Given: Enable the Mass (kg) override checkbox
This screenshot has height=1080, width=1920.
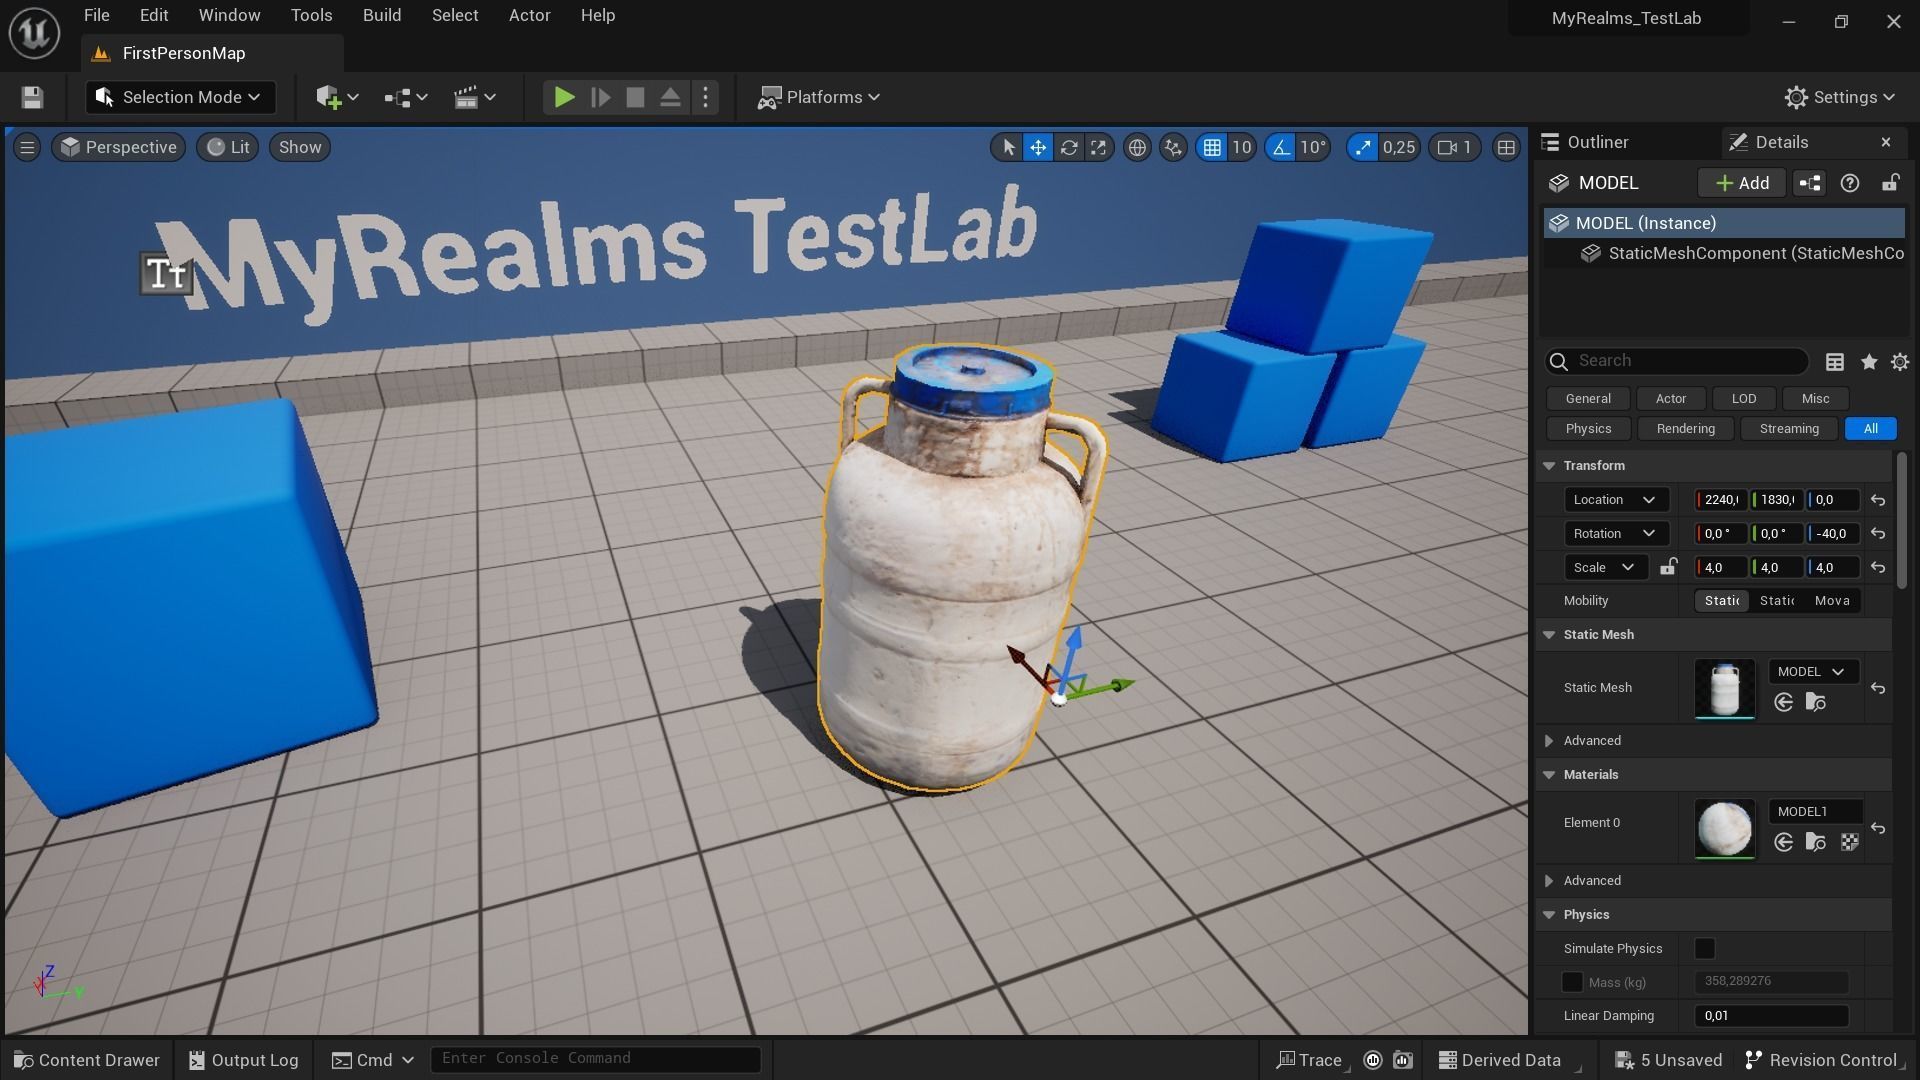Looking at the screenshot, I should coord(1572,982).
